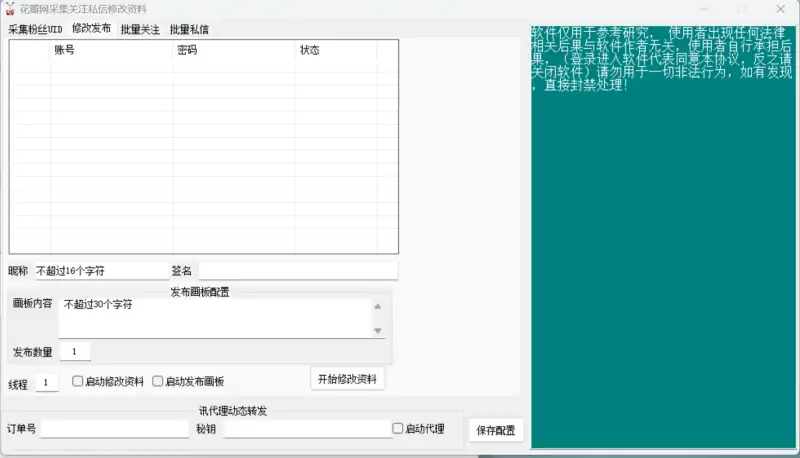Click the disclaimer text in the teal log panel

tap(662, 59)
